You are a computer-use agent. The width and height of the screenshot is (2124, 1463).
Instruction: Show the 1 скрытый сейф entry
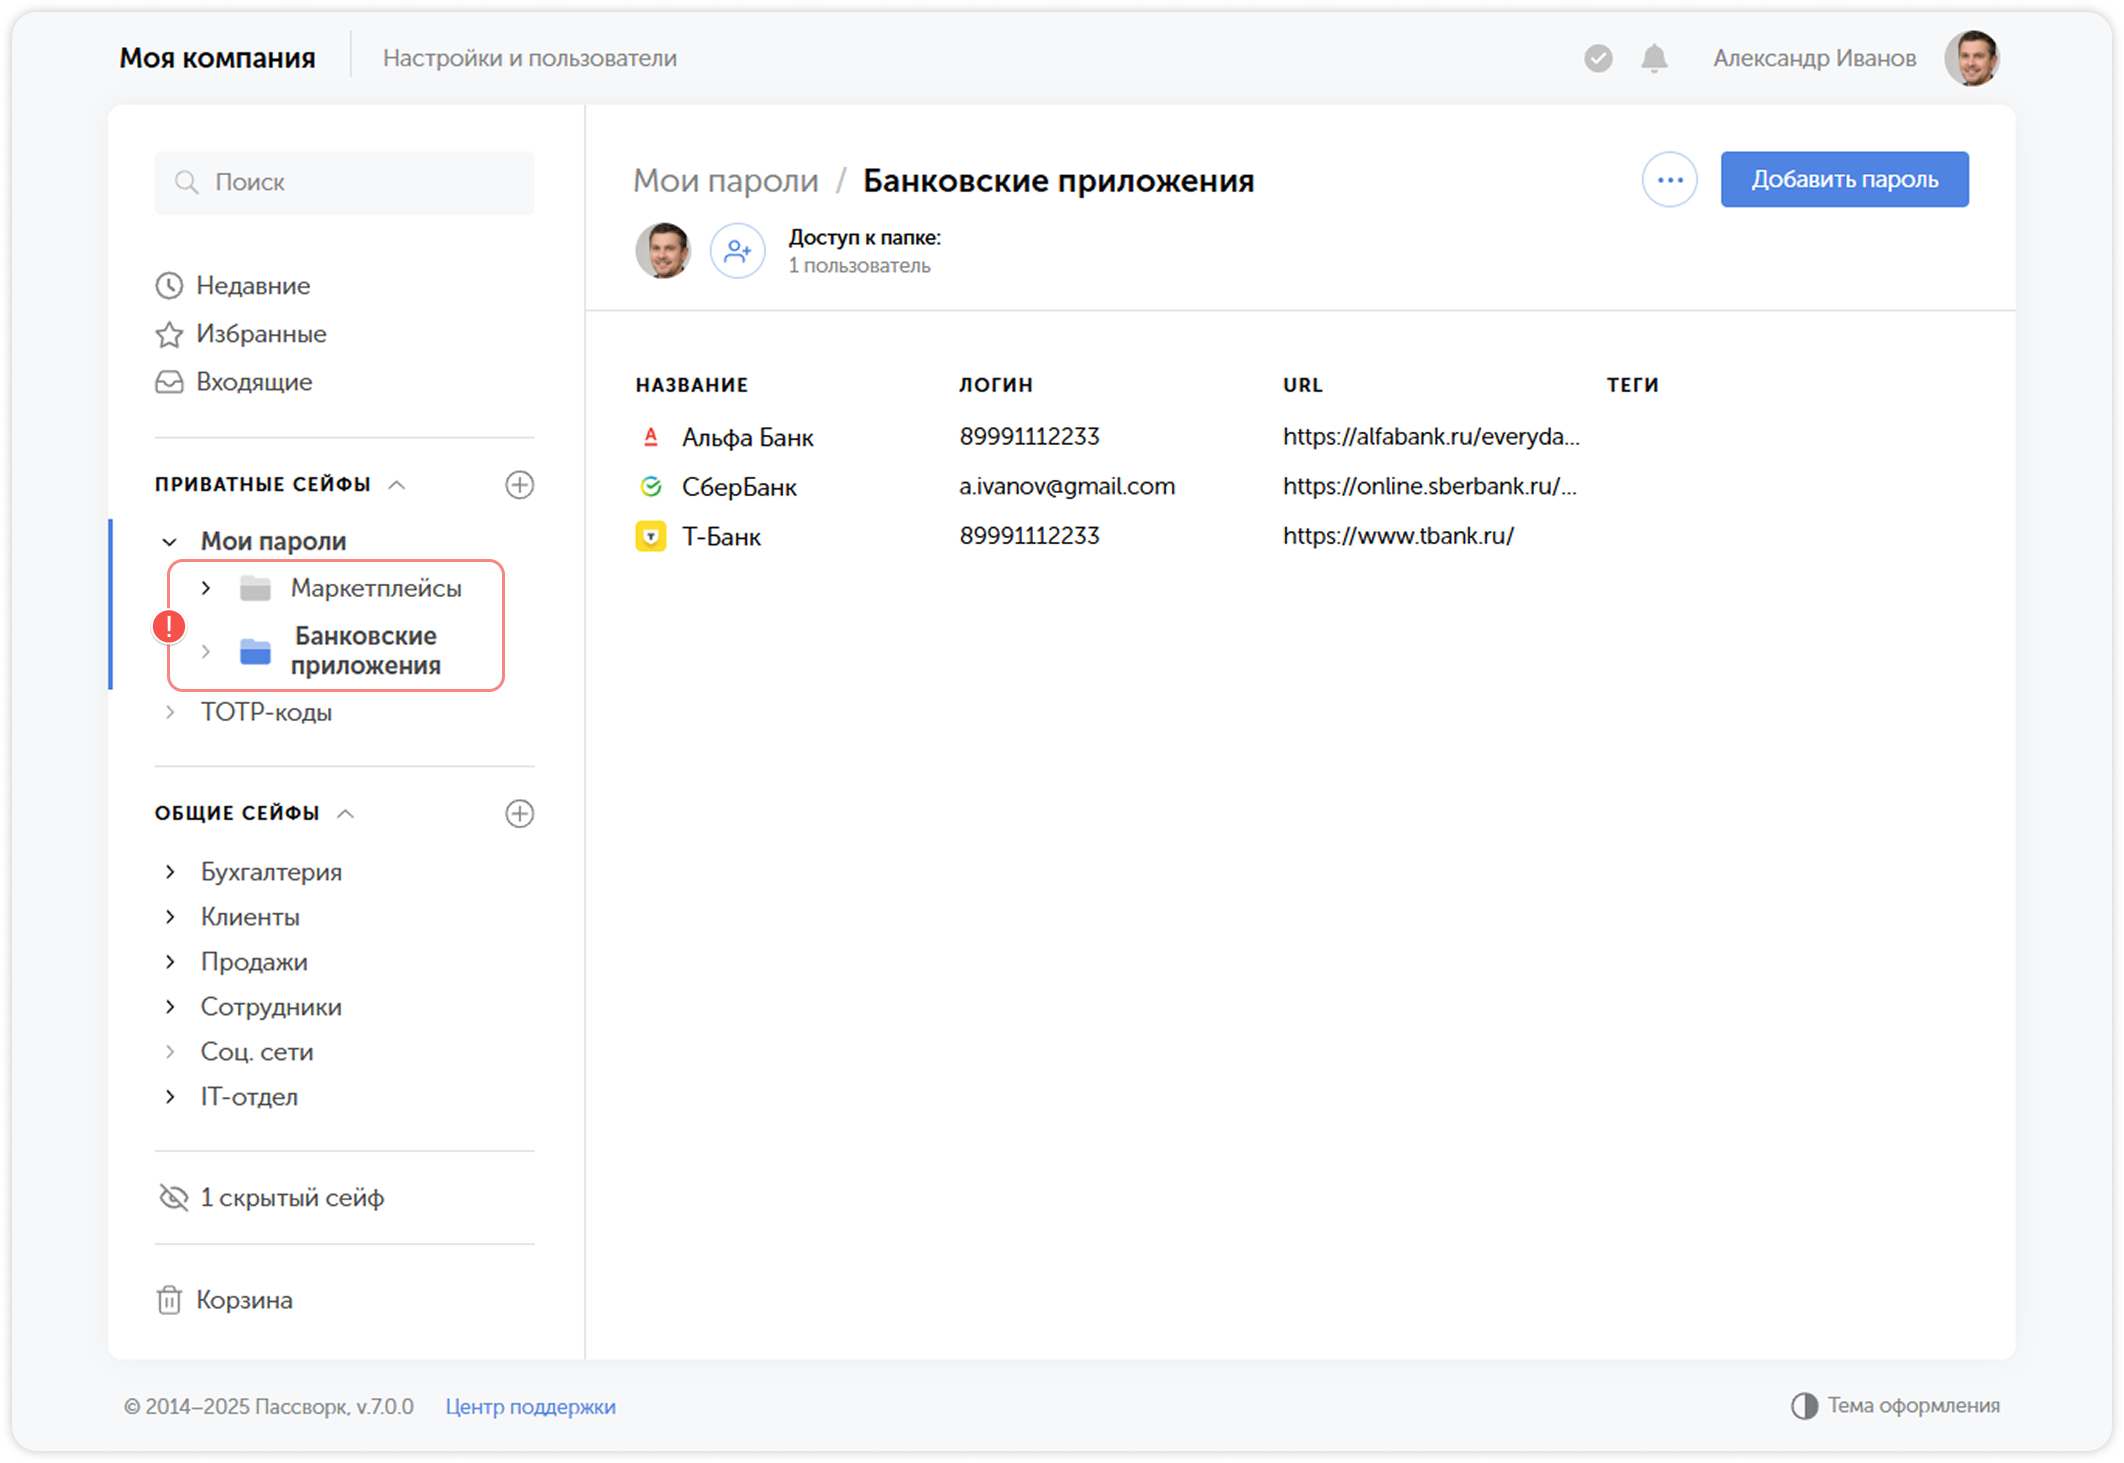[x=292, y=1197]
